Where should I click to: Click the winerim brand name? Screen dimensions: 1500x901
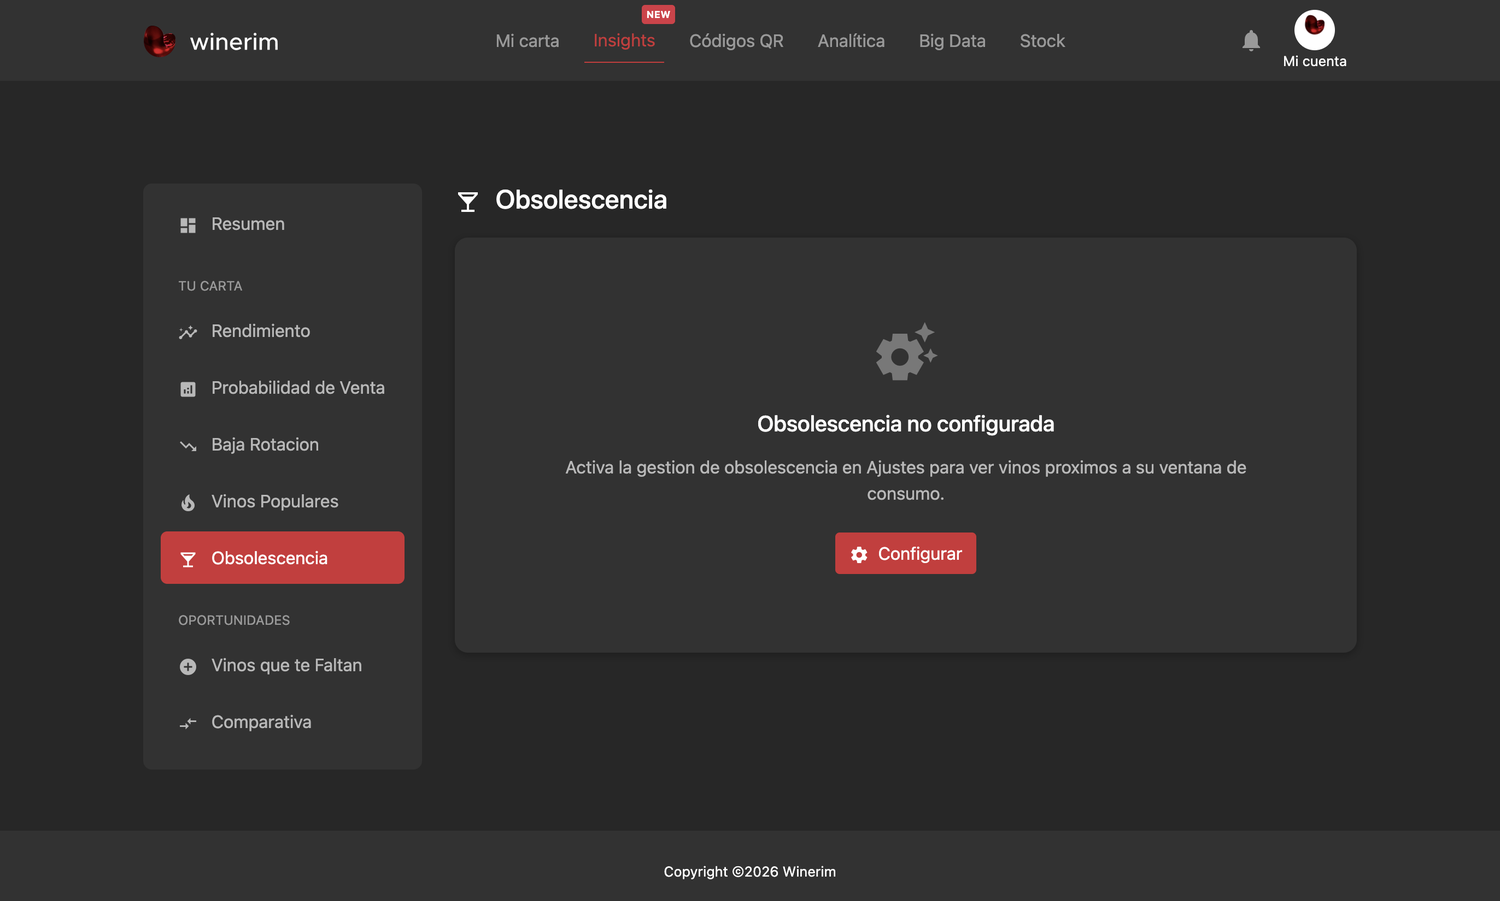[x=234, y=42]
